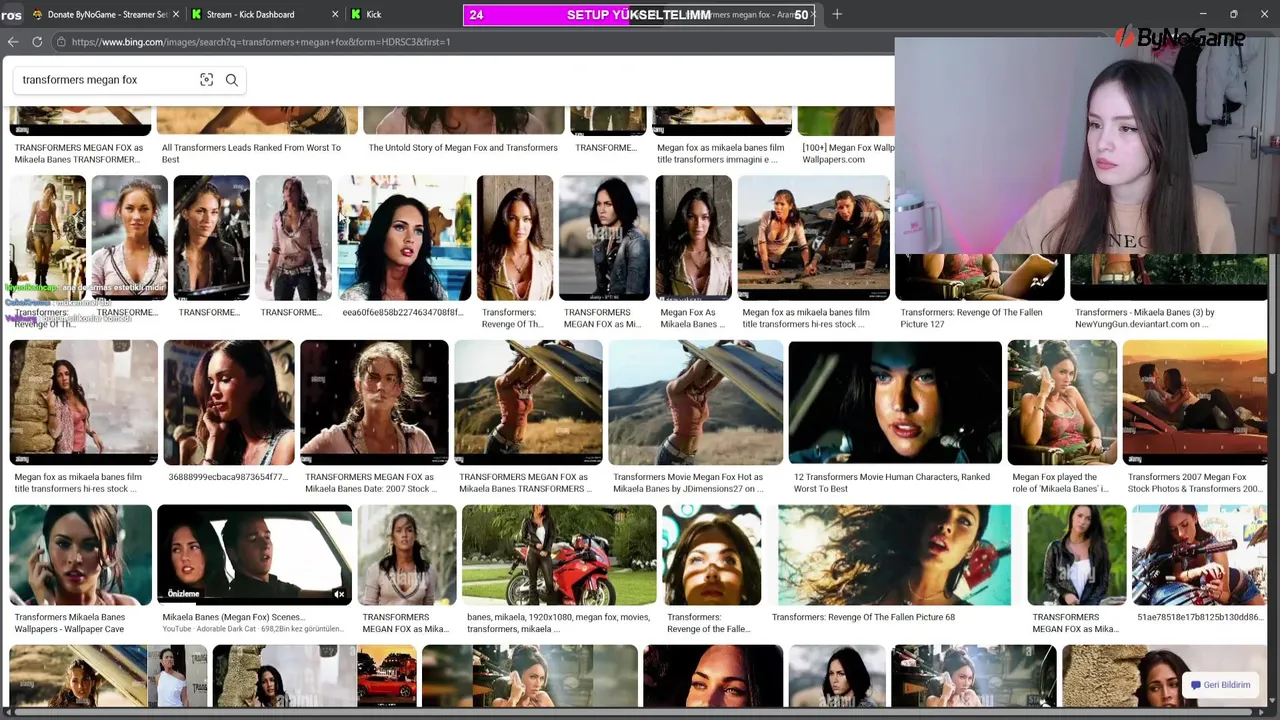
Task: Open 'Megan Fox played the role of Mikaela Banes' caption
Action: tap(1060, 483)
